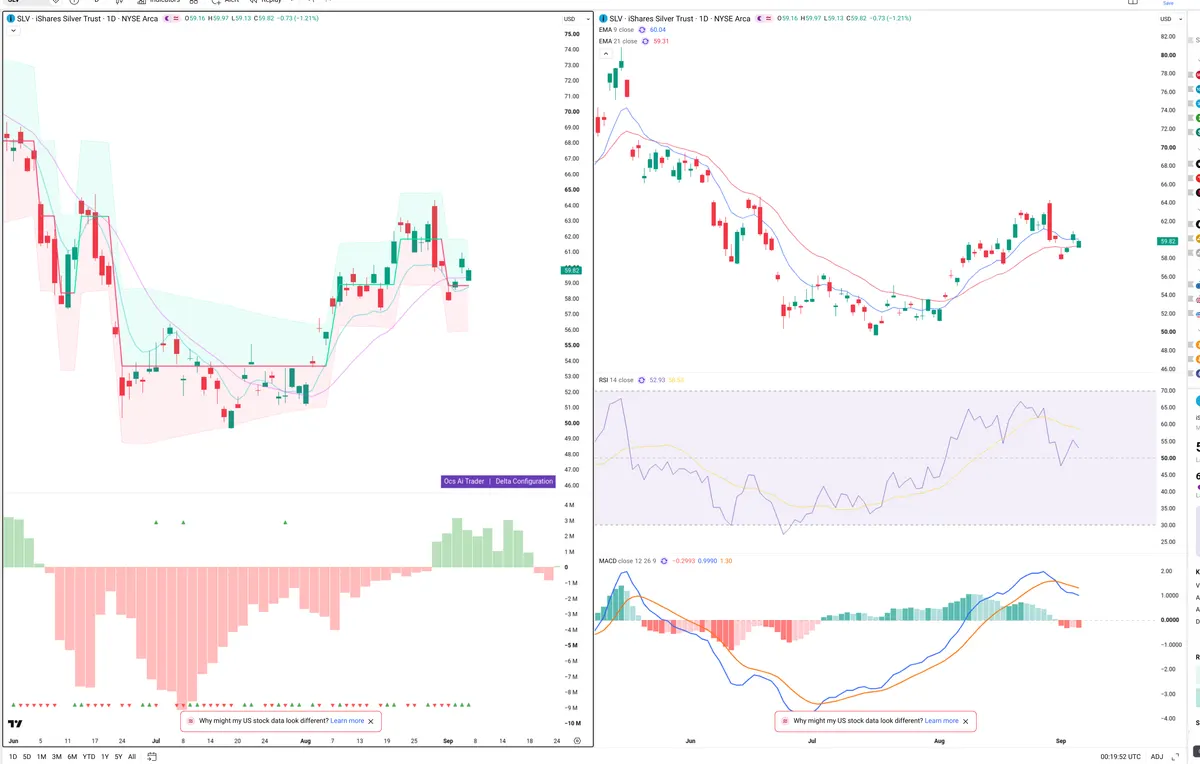Viewport: 1200px width, 764px height.
Task: Click the refresh icon beside RSI 14 close
Action: [x=641, y=380]
